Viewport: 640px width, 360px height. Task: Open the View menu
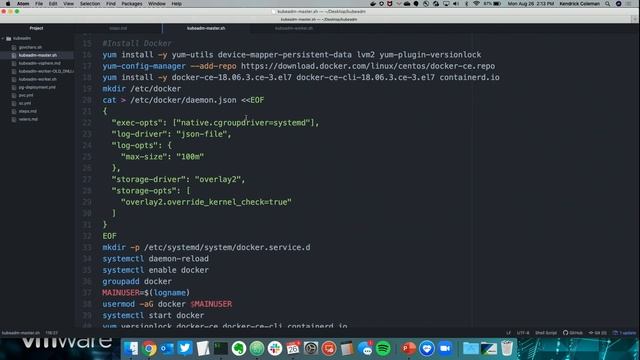[x=69, y=4]
